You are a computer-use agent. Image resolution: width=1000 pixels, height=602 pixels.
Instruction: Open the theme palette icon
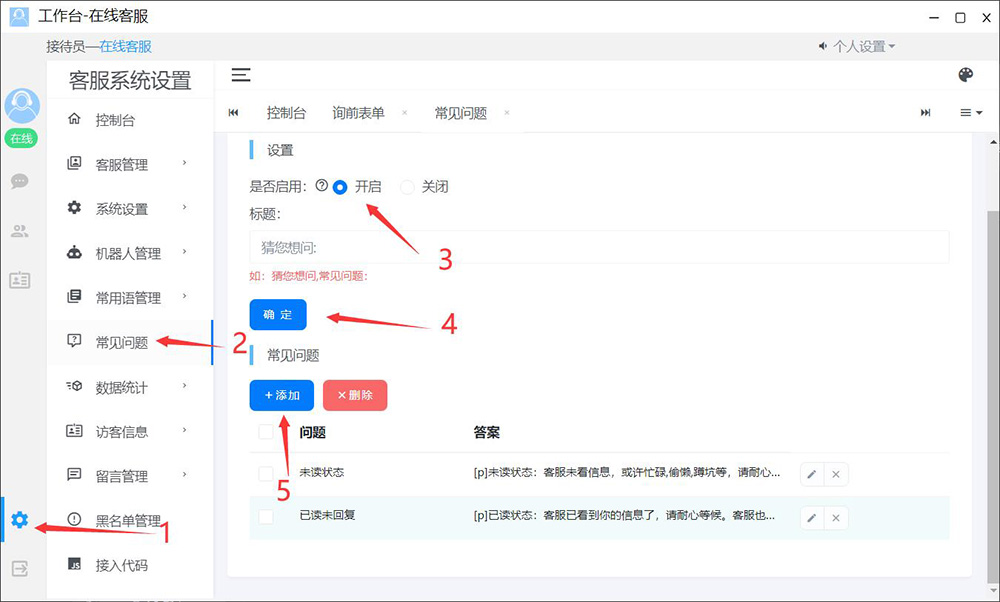click(x=965, y=76)
